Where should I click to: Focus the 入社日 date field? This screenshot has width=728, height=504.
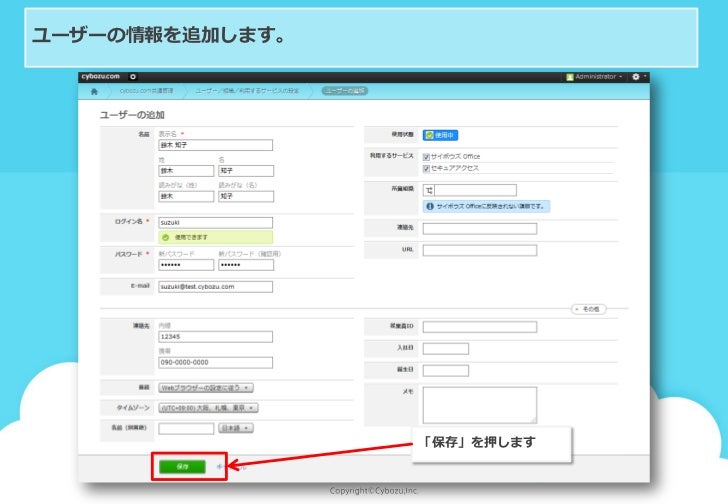click(446, 349)
